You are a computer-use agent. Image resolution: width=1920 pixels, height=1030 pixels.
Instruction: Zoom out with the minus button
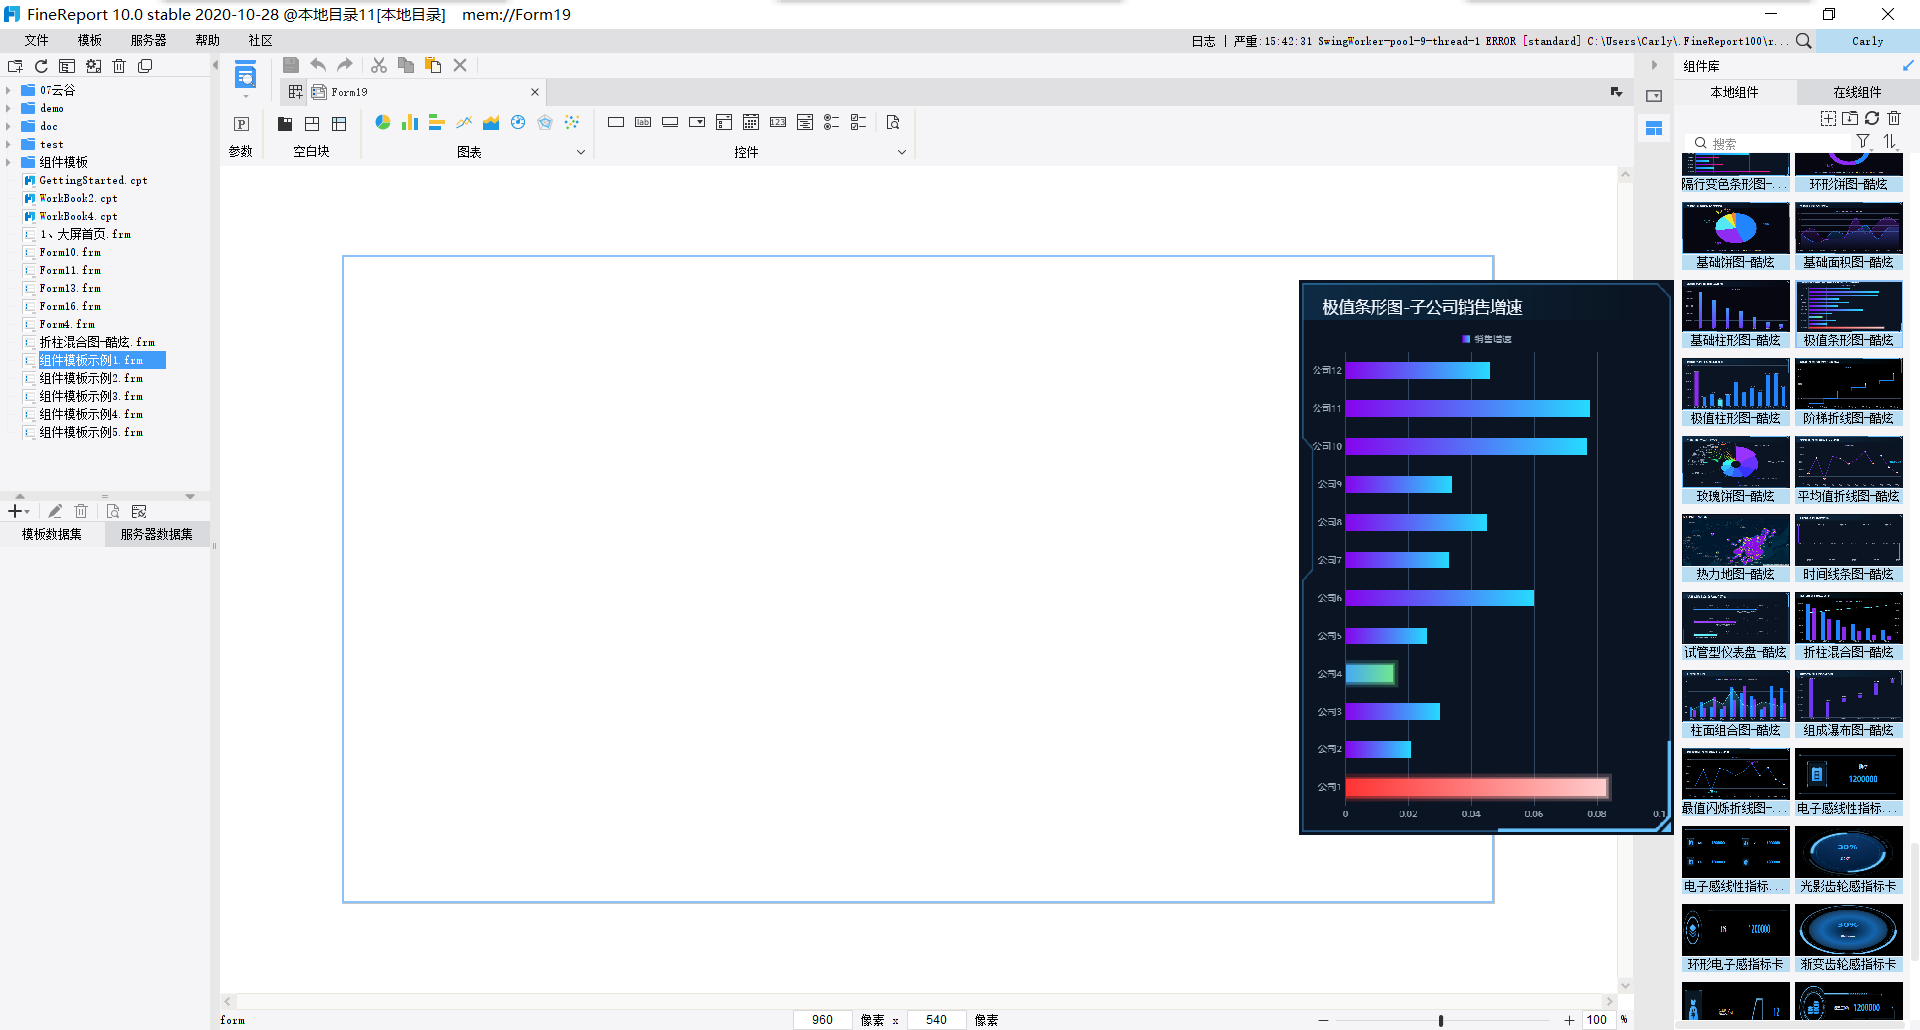1324,1020
